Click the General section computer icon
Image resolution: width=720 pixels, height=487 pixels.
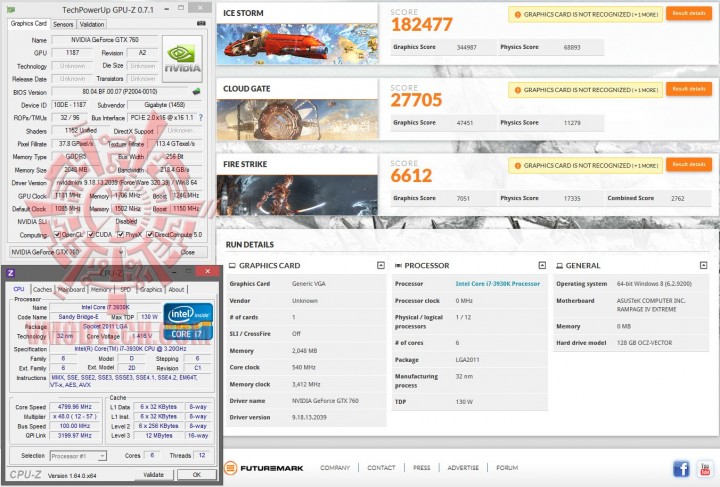coord(559,266)
